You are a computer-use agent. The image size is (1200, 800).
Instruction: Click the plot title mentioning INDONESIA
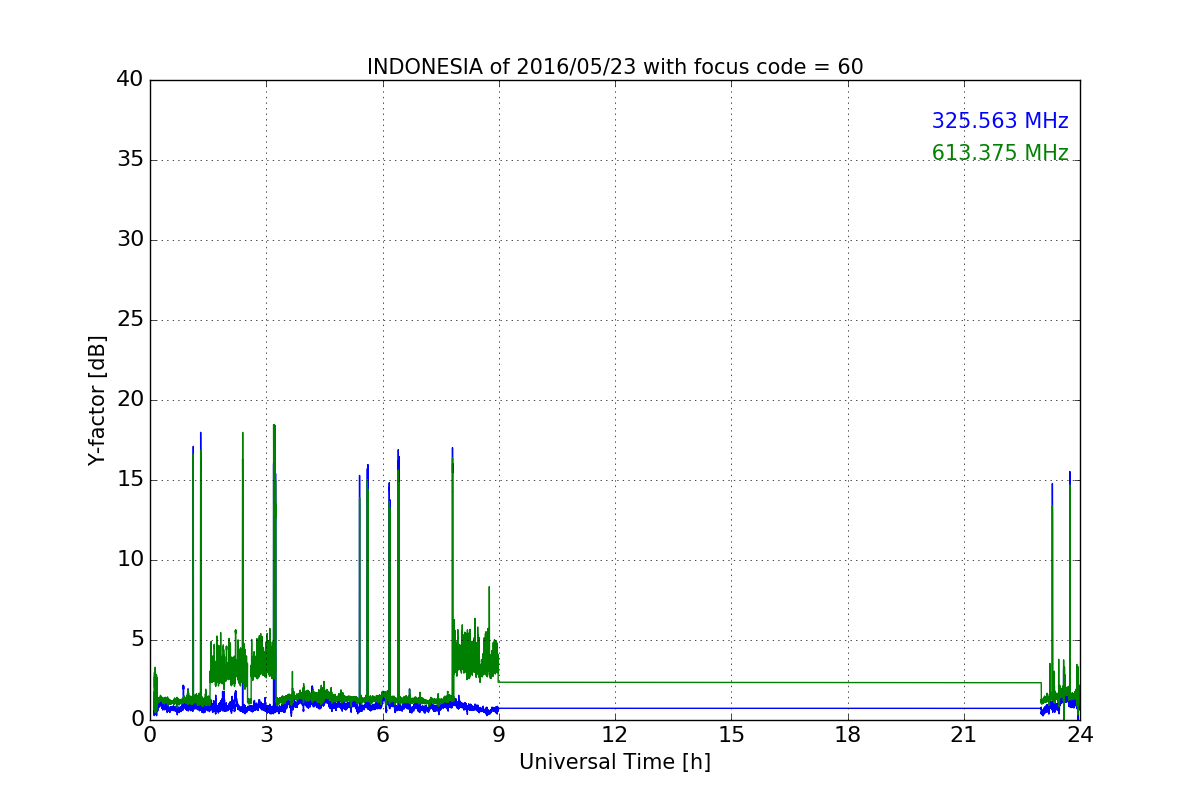pyautogui.click(x=615, y=67)
